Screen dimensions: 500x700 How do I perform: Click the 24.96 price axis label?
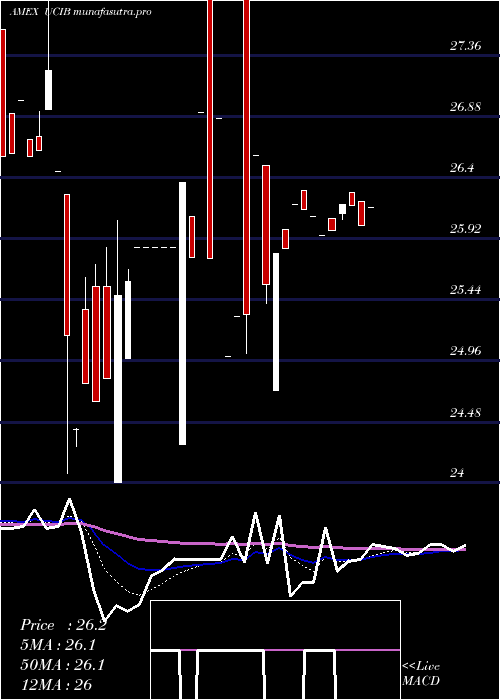tap(466, 351)
